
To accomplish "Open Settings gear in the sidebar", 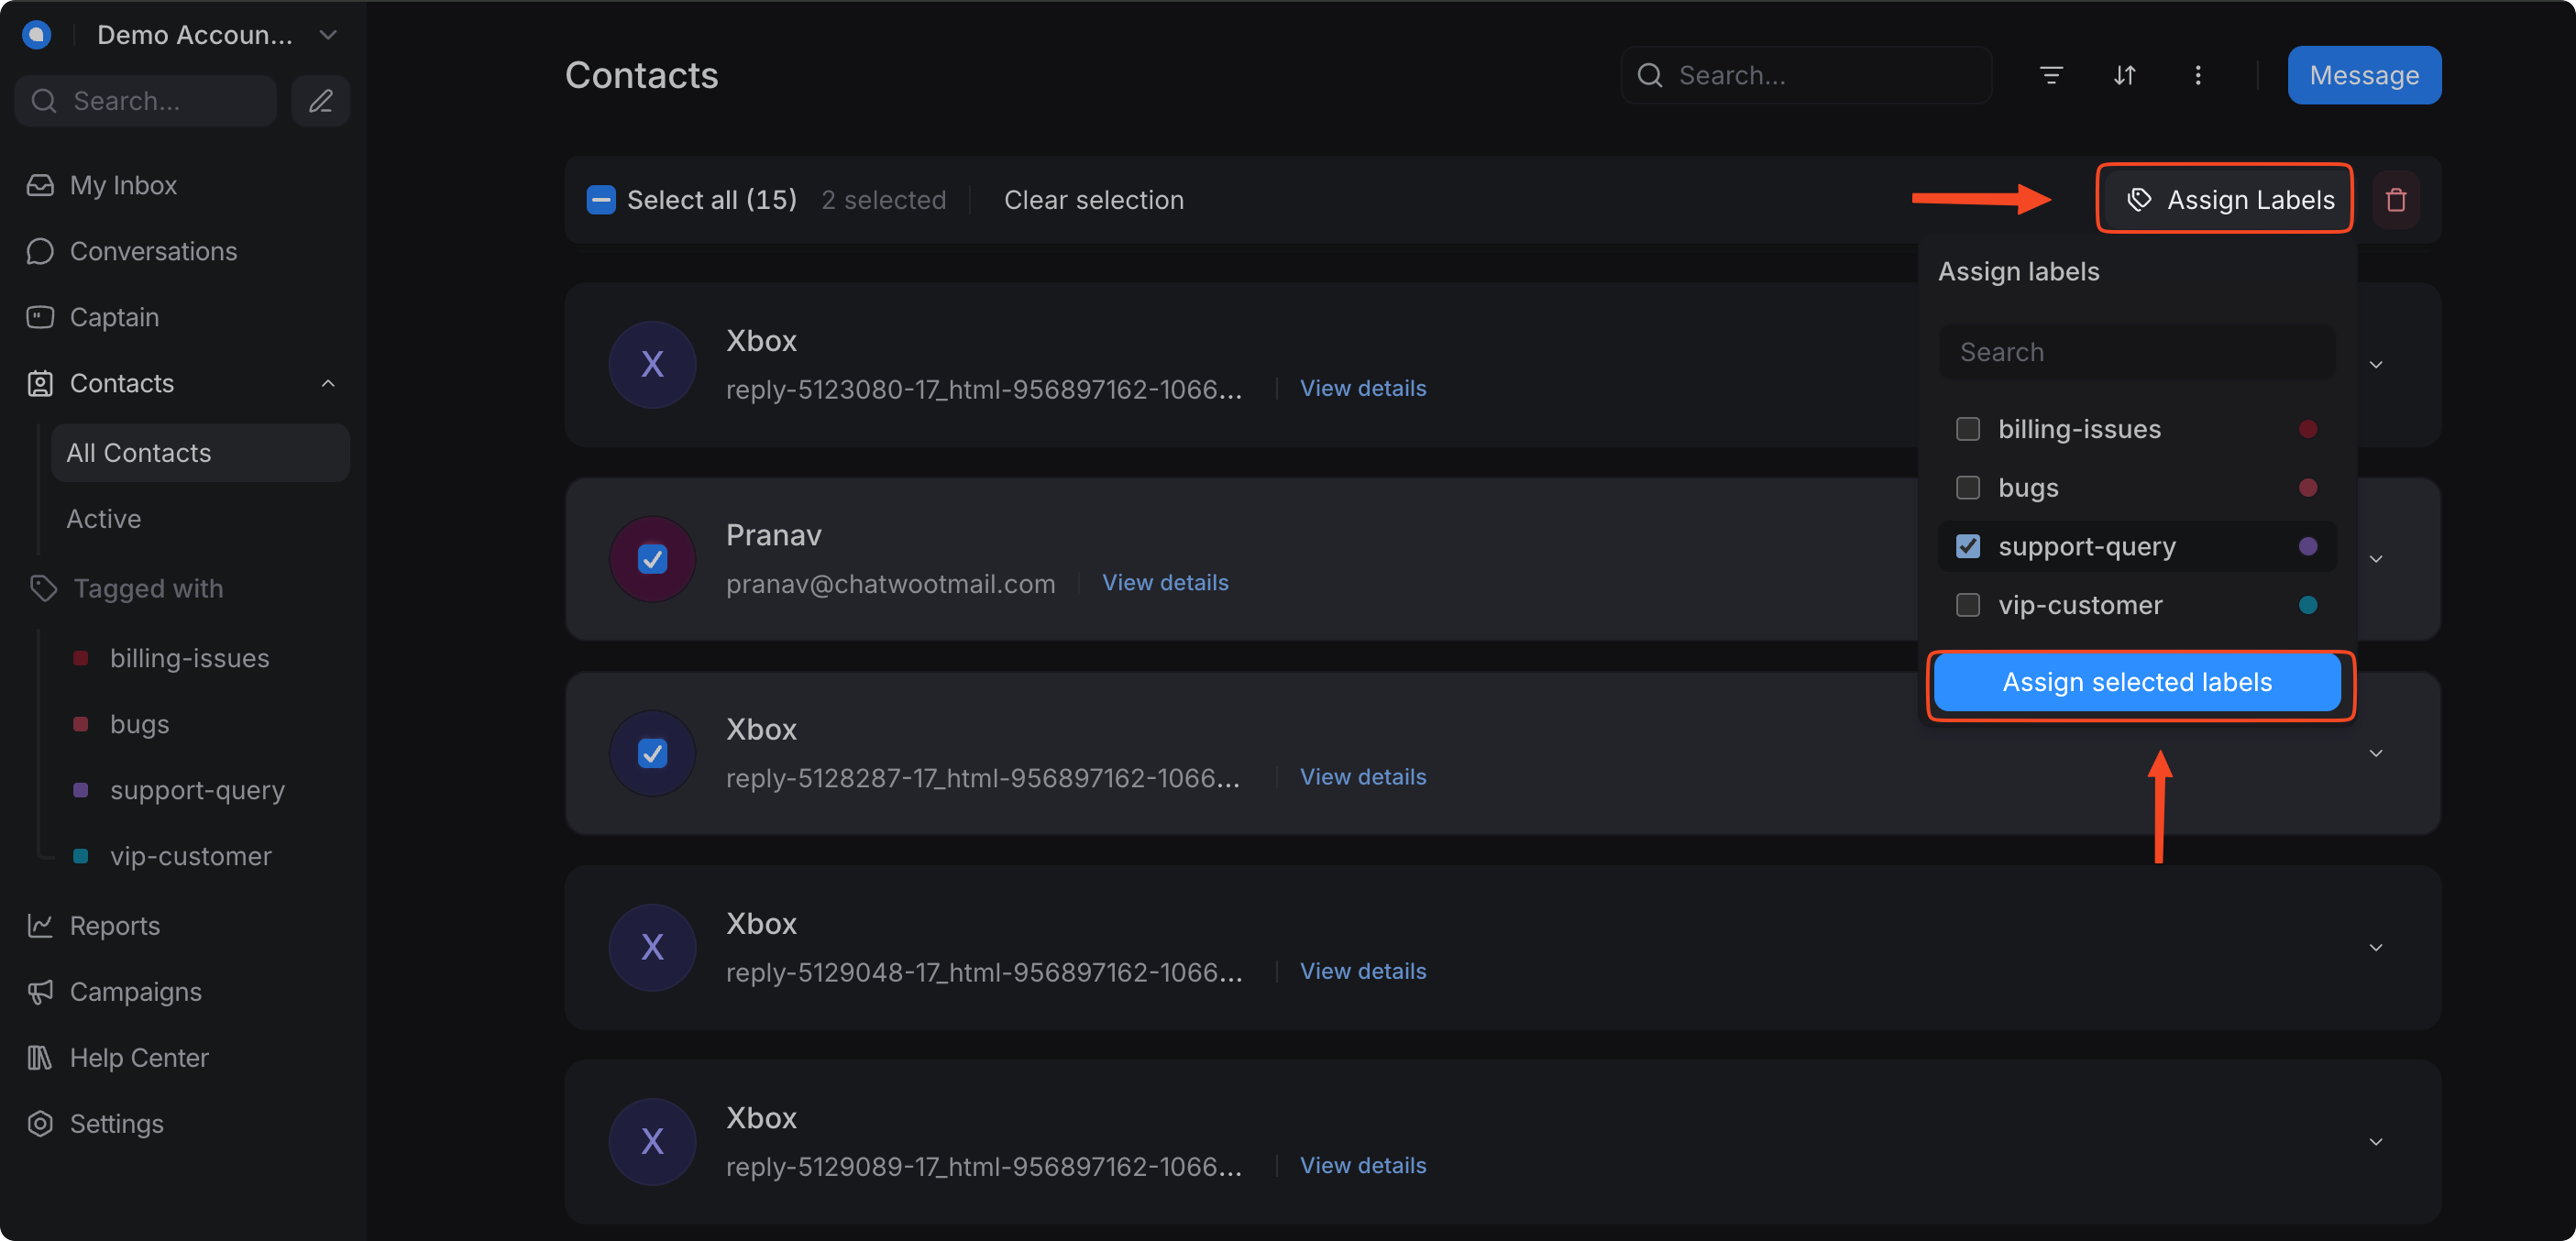I will (x=116, y=1123).
